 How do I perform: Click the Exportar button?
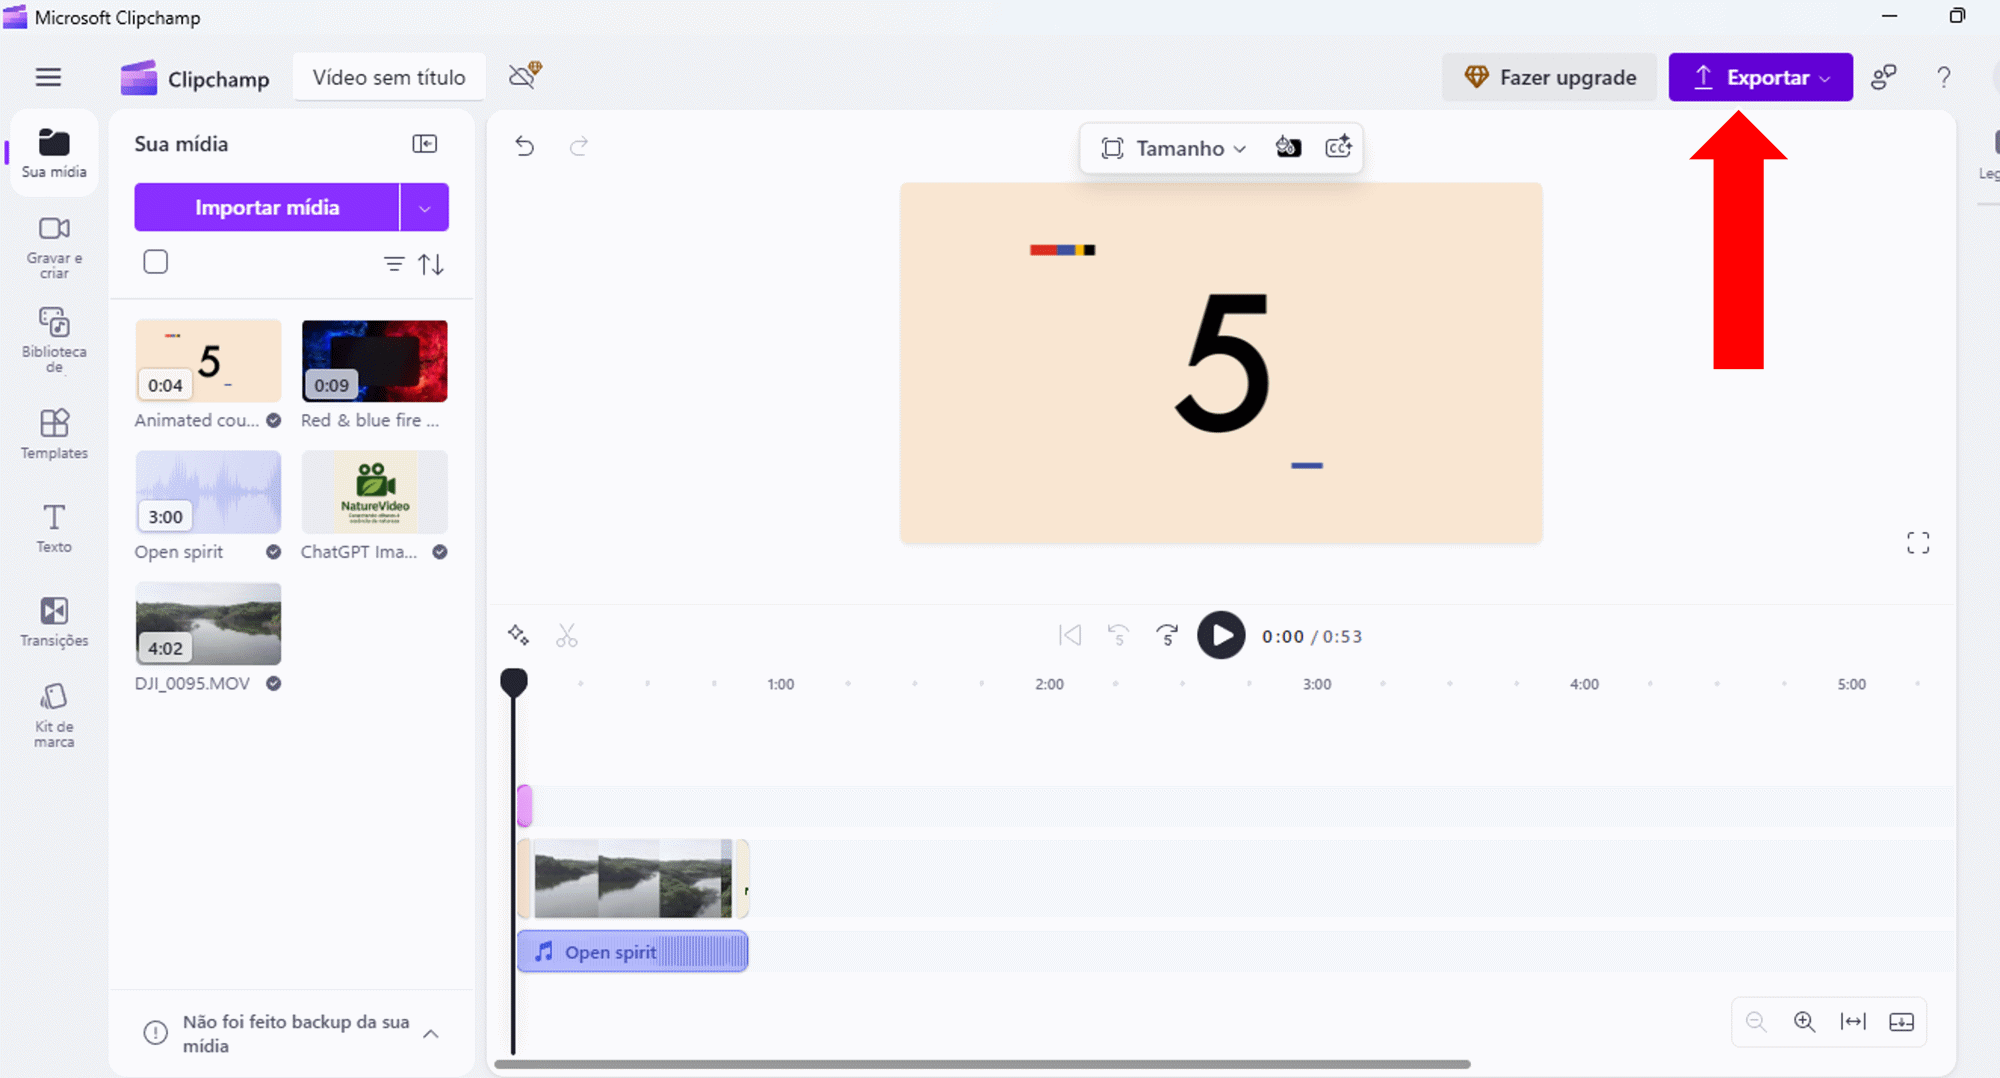click(x=1759, y=78)
